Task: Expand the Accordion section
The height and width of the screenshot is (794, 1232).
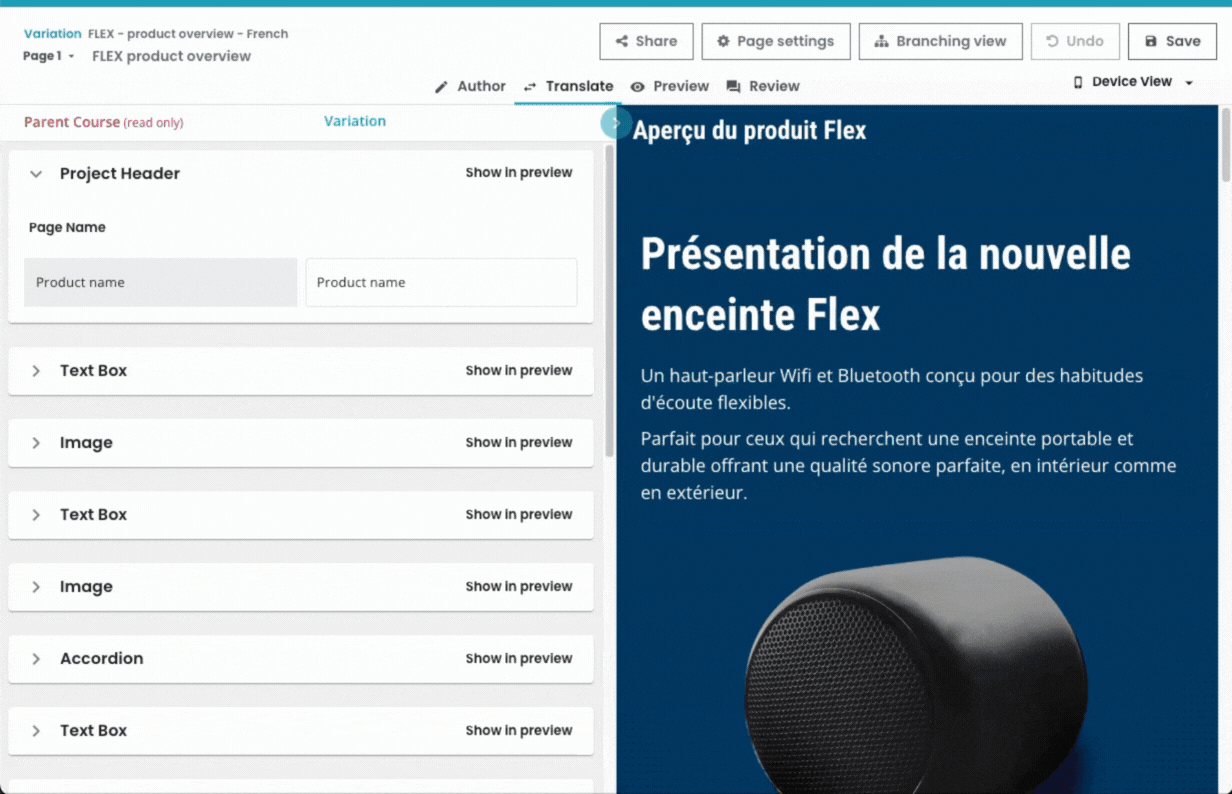Action: [x=36, y=659]
